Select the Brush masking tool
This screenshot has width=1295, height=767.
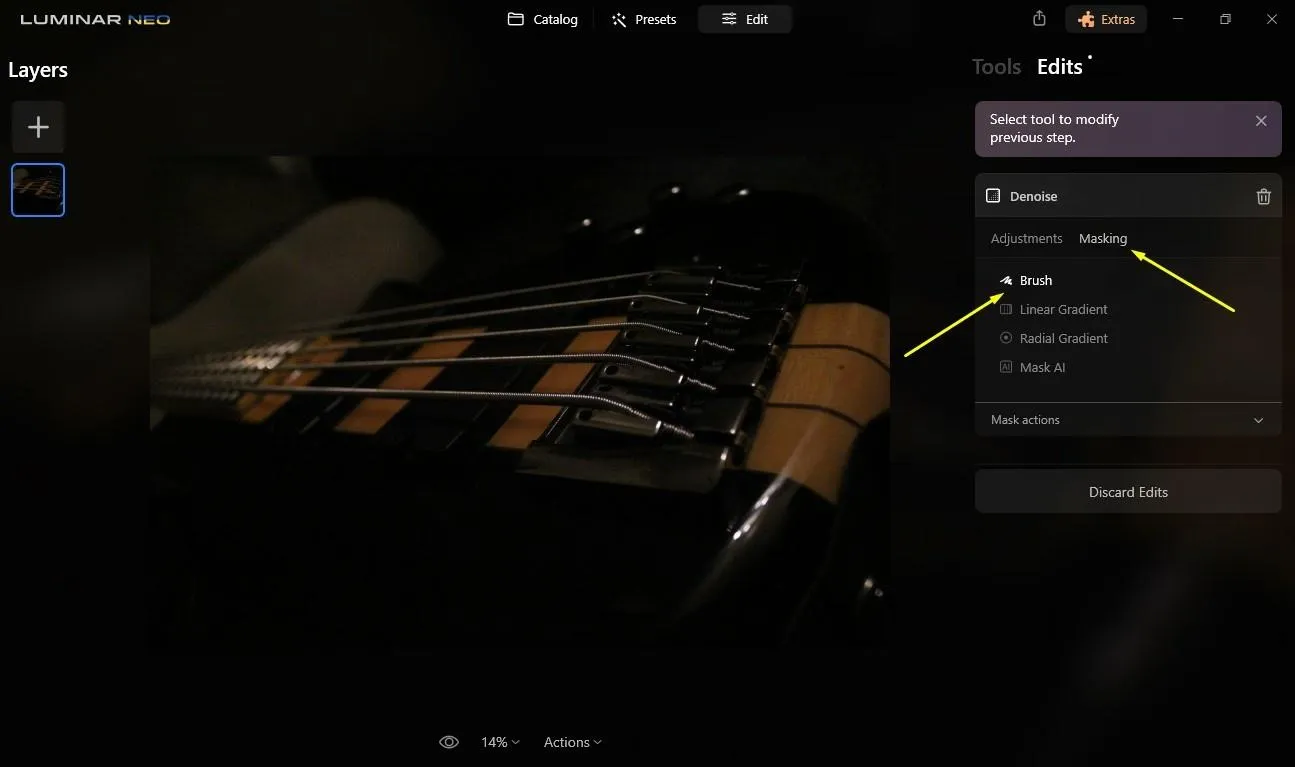[x=1035, y=281]
